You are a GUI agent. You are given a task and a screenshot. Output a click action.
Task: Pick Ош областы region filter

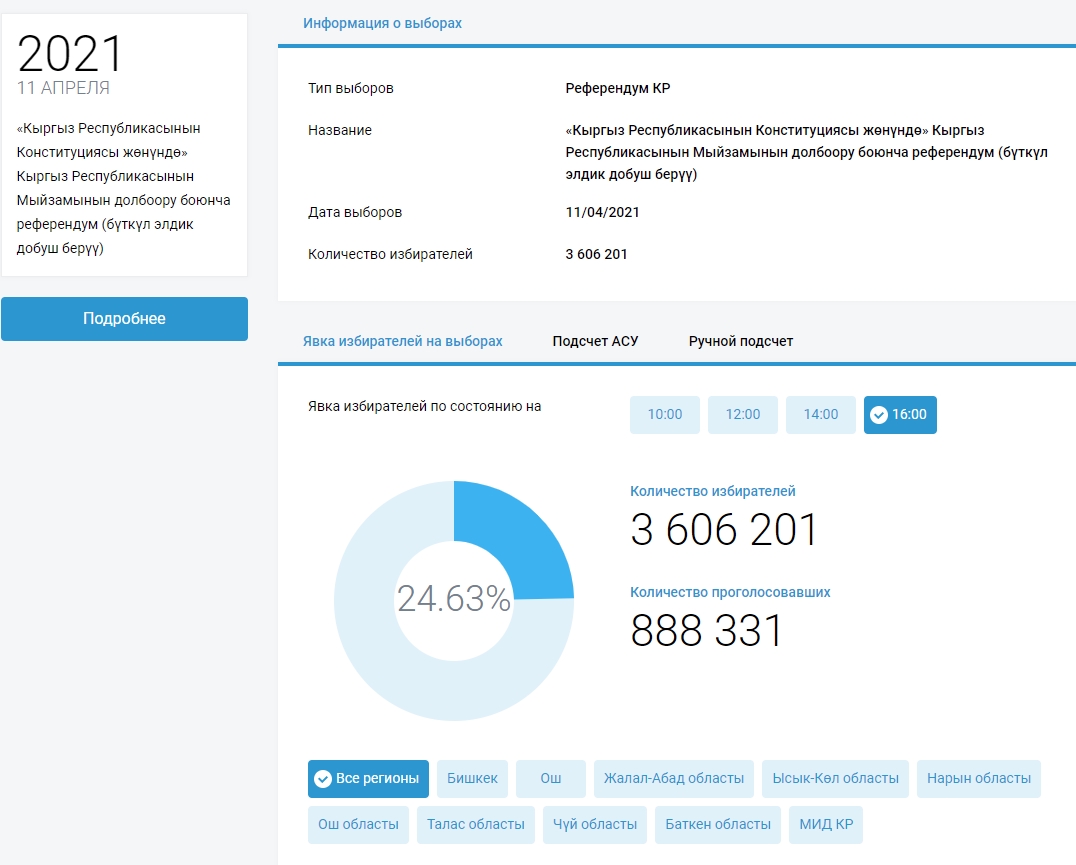[x=358, y=825]
